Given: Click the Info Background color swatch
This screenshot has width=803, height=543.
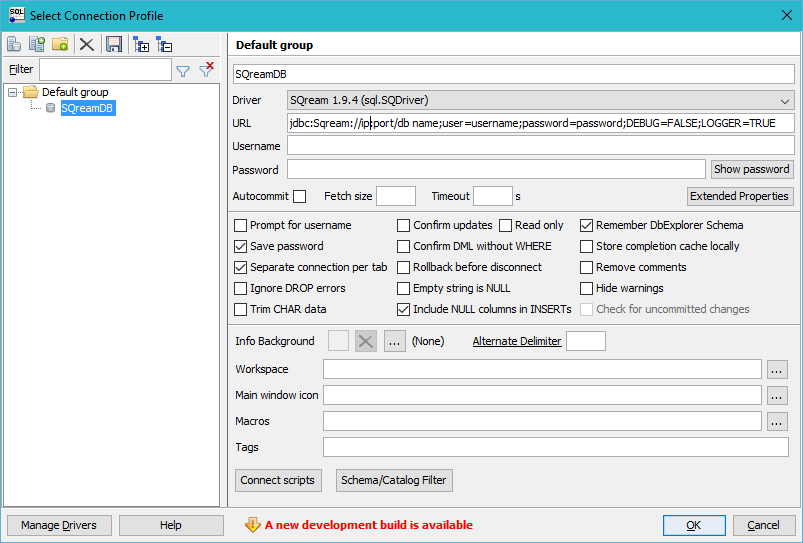Looking at the screenshot, I should point(338,341).
